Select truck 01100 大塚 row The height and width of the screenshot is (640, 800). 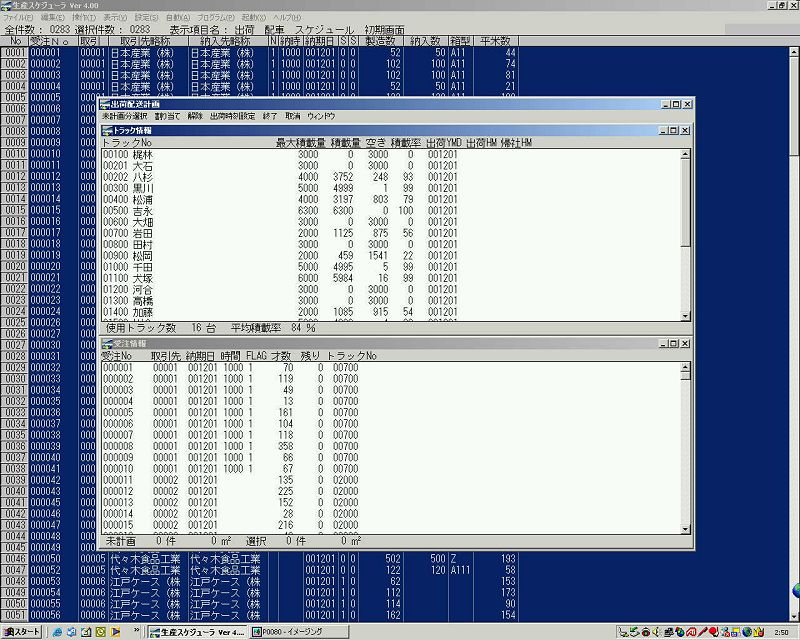(x=391, y=278)
